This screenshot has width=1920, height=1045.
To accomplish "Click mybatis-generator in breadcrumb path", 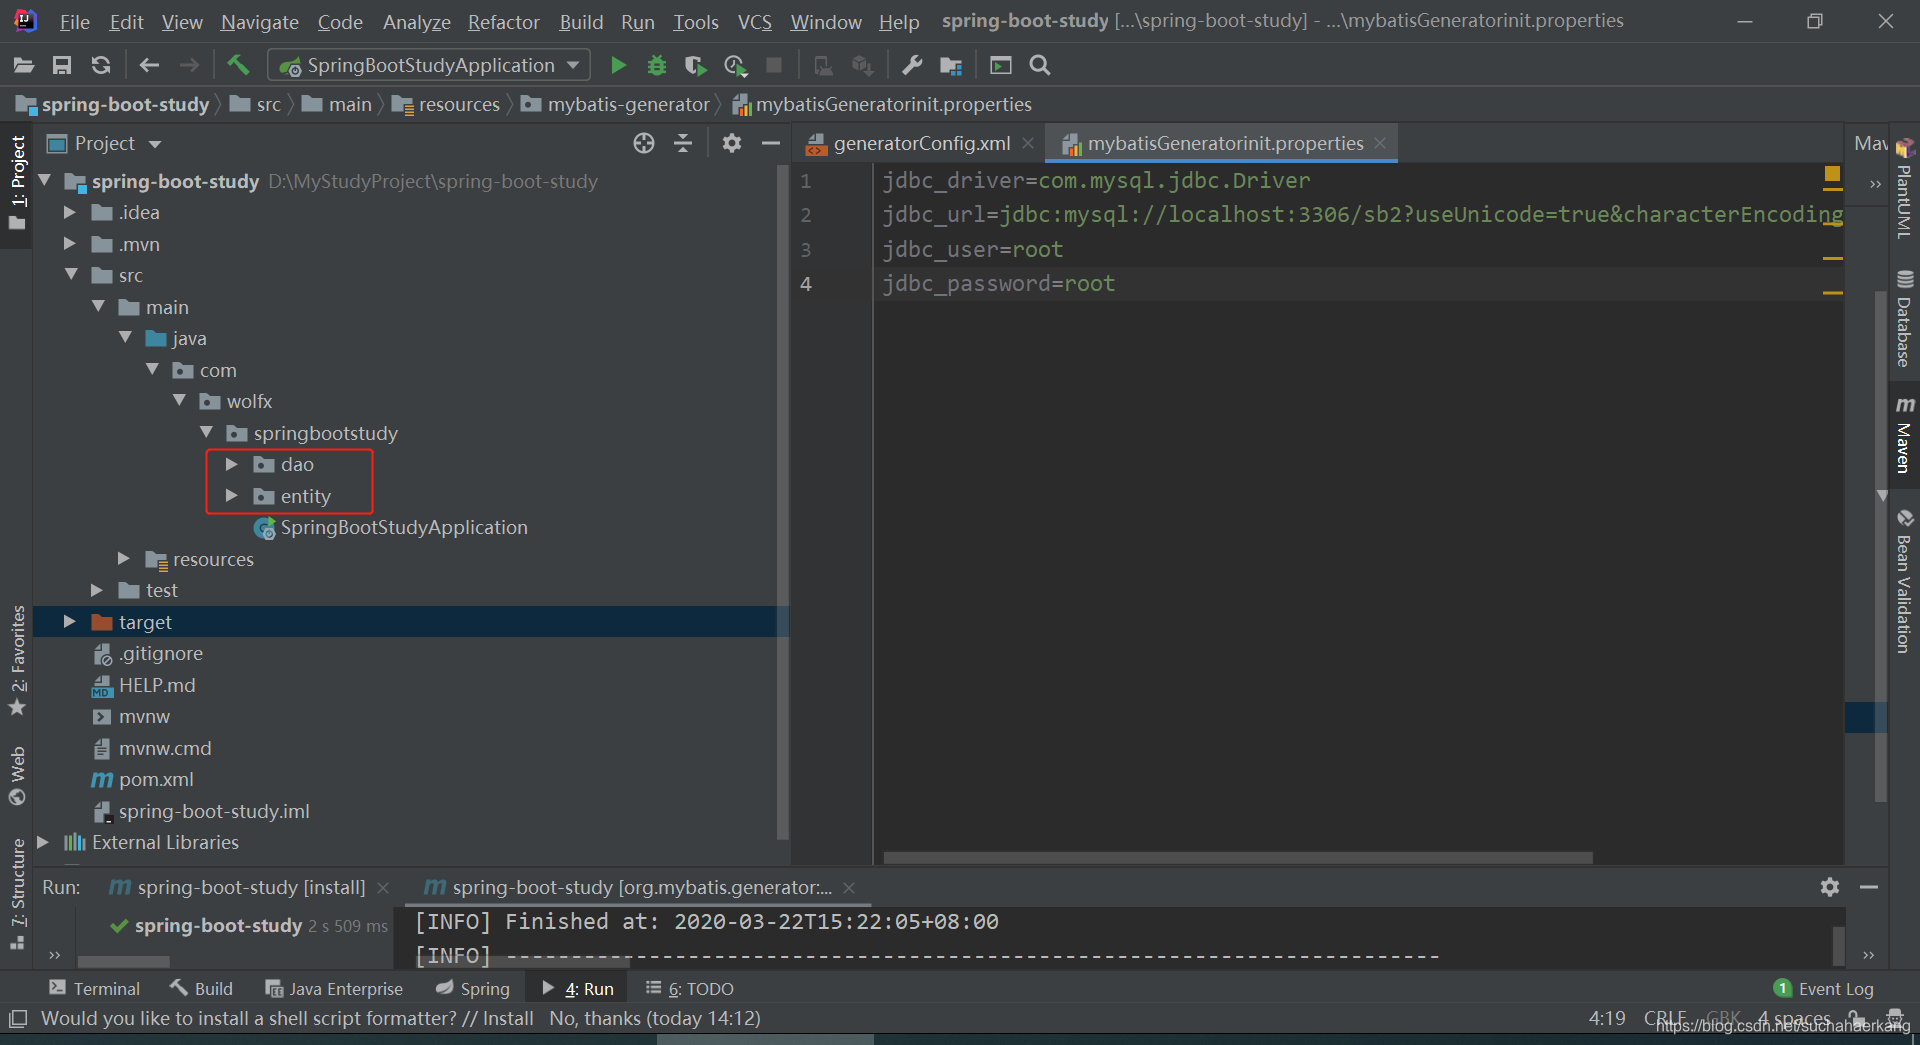I will pyautogui.click(x=628, y=105).
